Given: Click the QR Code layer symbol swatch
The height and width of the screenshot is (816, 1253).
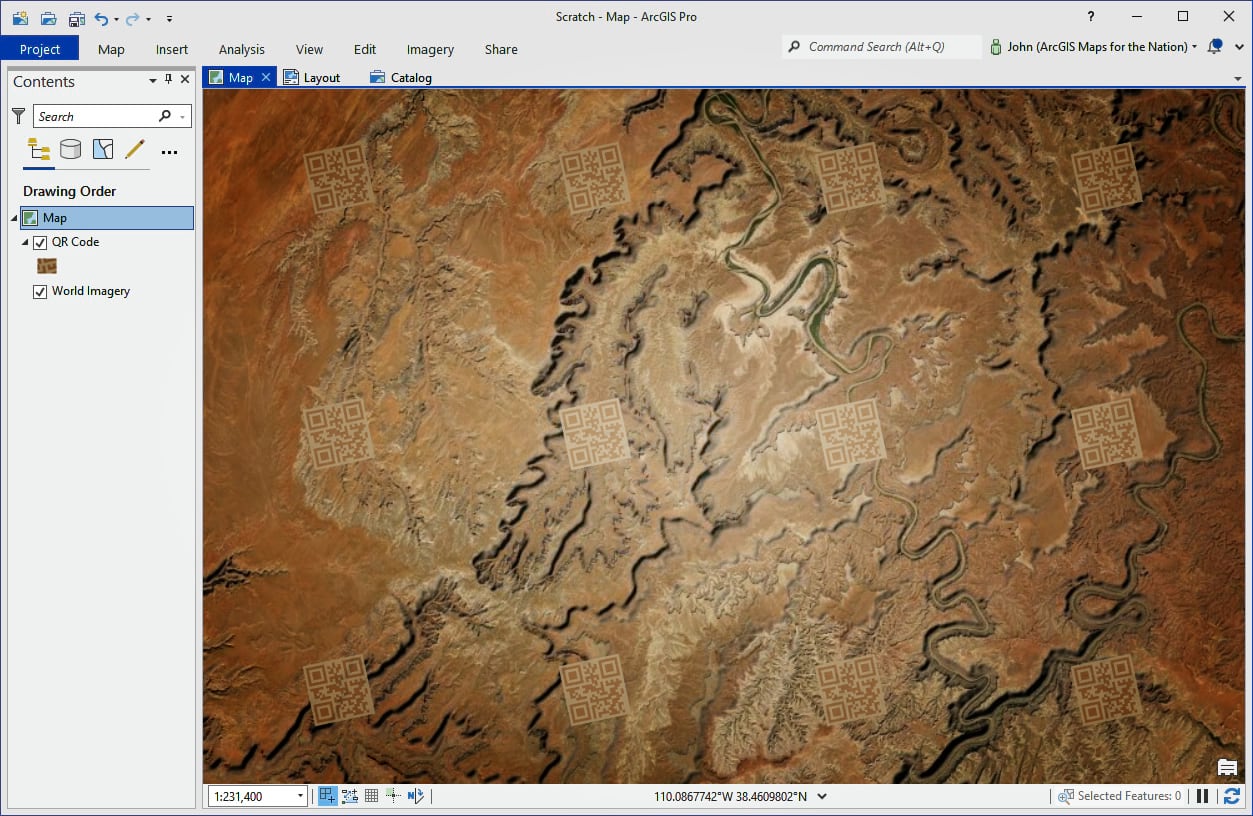Looking at the screenshot, I should (47, 266).
